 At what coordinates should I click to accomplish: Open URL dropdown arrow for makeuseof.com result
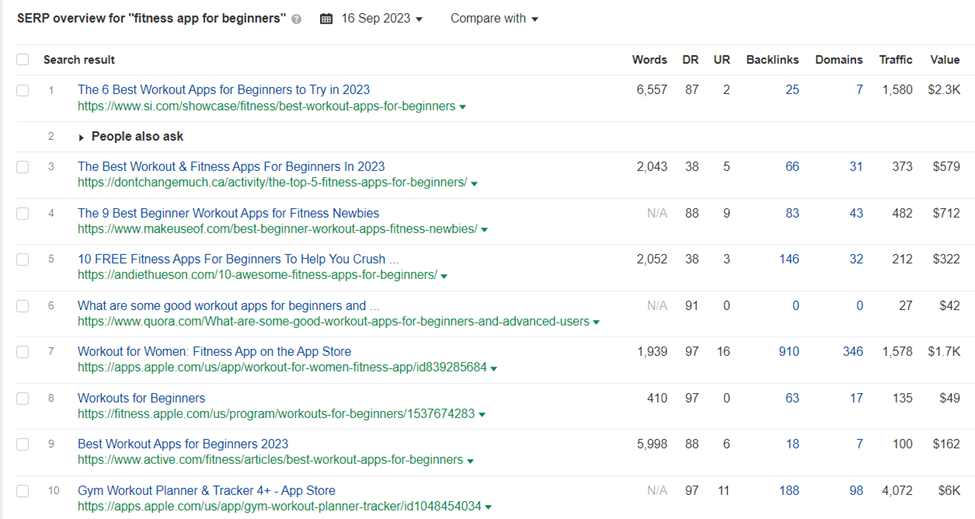(x=484, y=230)
